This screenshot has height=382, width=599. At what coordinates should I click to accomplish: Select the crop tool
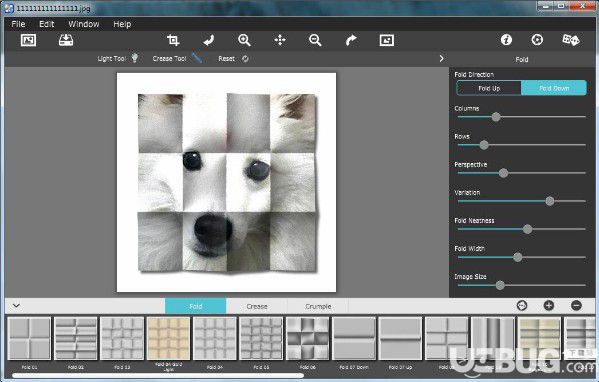coord(173,40)
